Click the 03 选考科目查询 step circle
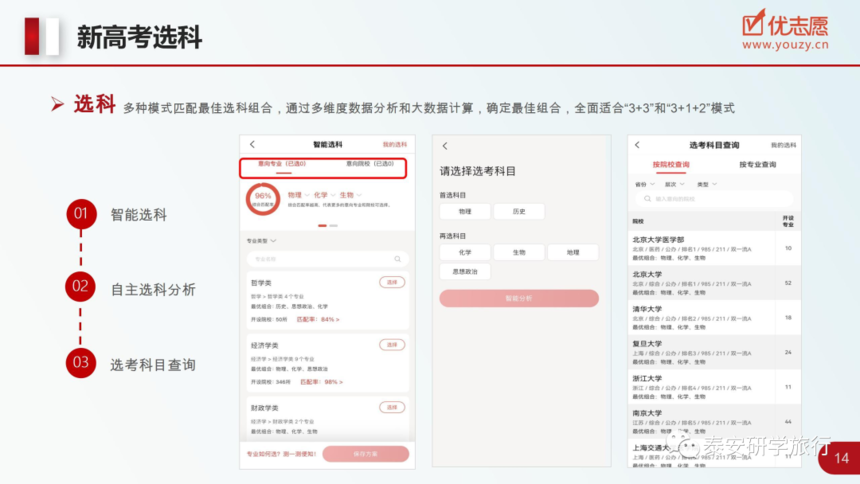This screenshot has width=860, height=484. [x=81, y=363]
